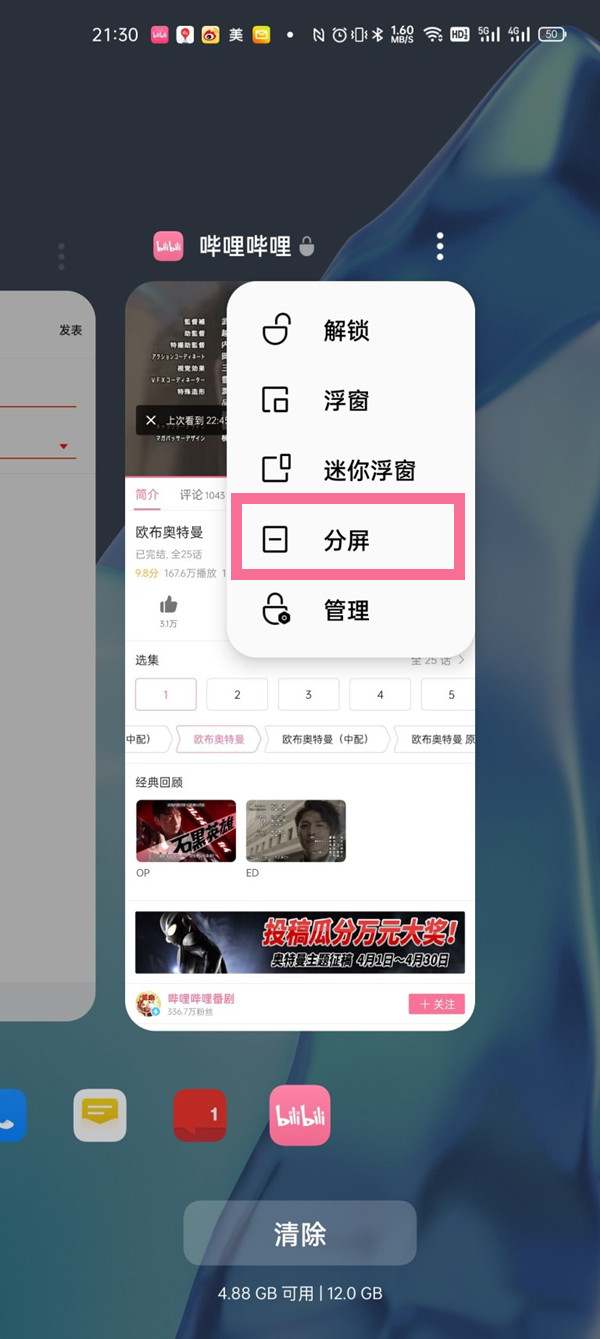Click the +关注 follow button
Image resolution: width=600 pixels, height=1339 pixels.
[436, 1004]
